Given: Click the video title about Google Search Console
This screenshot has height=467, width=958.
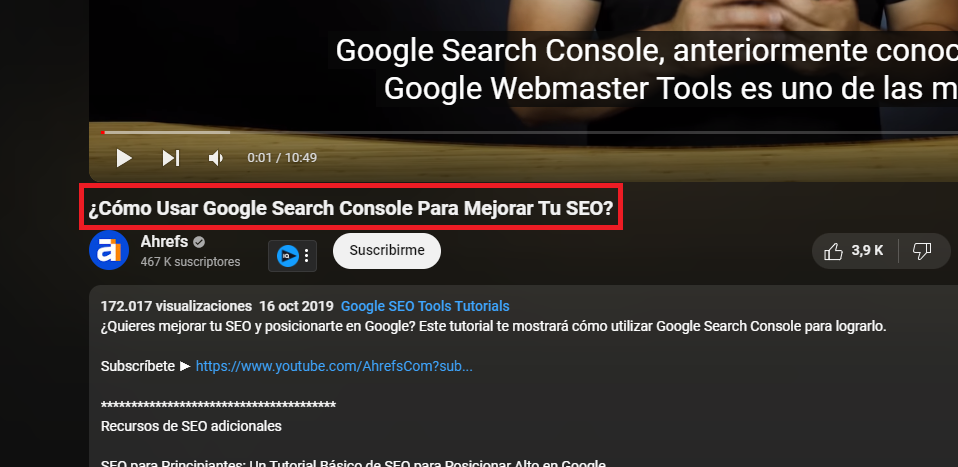Looking at the screenshot, I should [x=351, y=208].
